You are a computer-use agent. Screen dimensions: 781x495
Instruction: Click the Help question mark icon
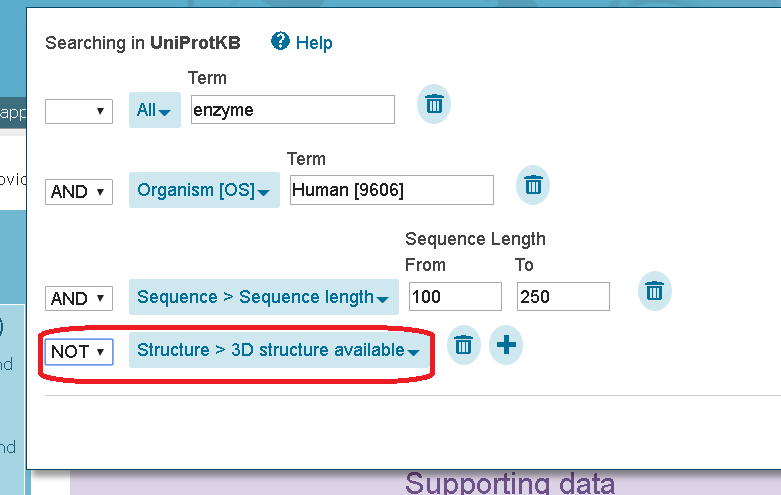point(280,41)
